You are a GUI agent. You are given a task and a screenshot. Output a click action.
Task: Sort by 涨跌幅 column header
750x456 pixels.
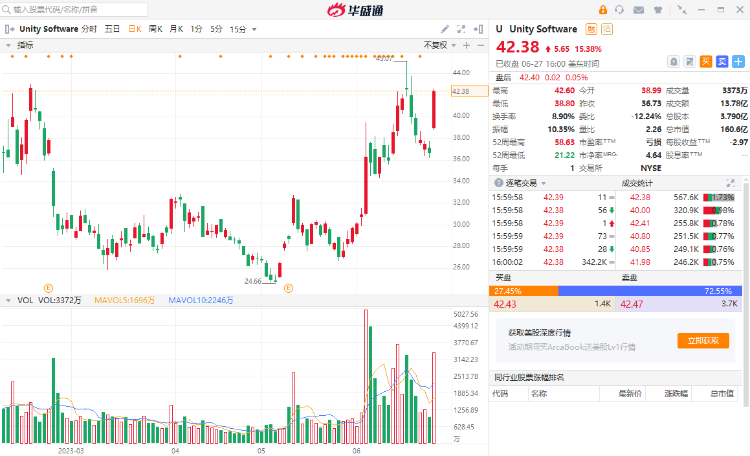[676, 393]
